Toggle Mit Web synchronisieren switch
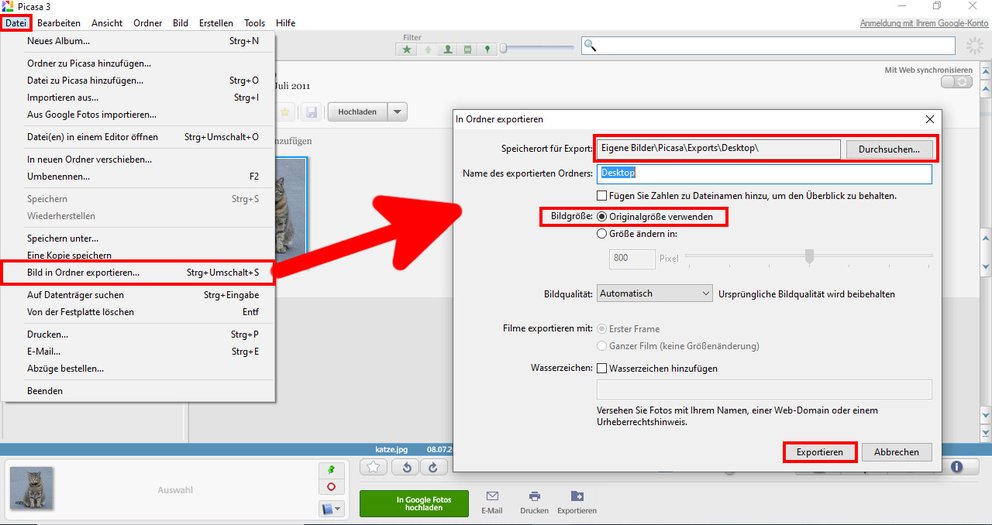Image resolution: width=992 pixels, height=525 pixels. tap(956, 82)
